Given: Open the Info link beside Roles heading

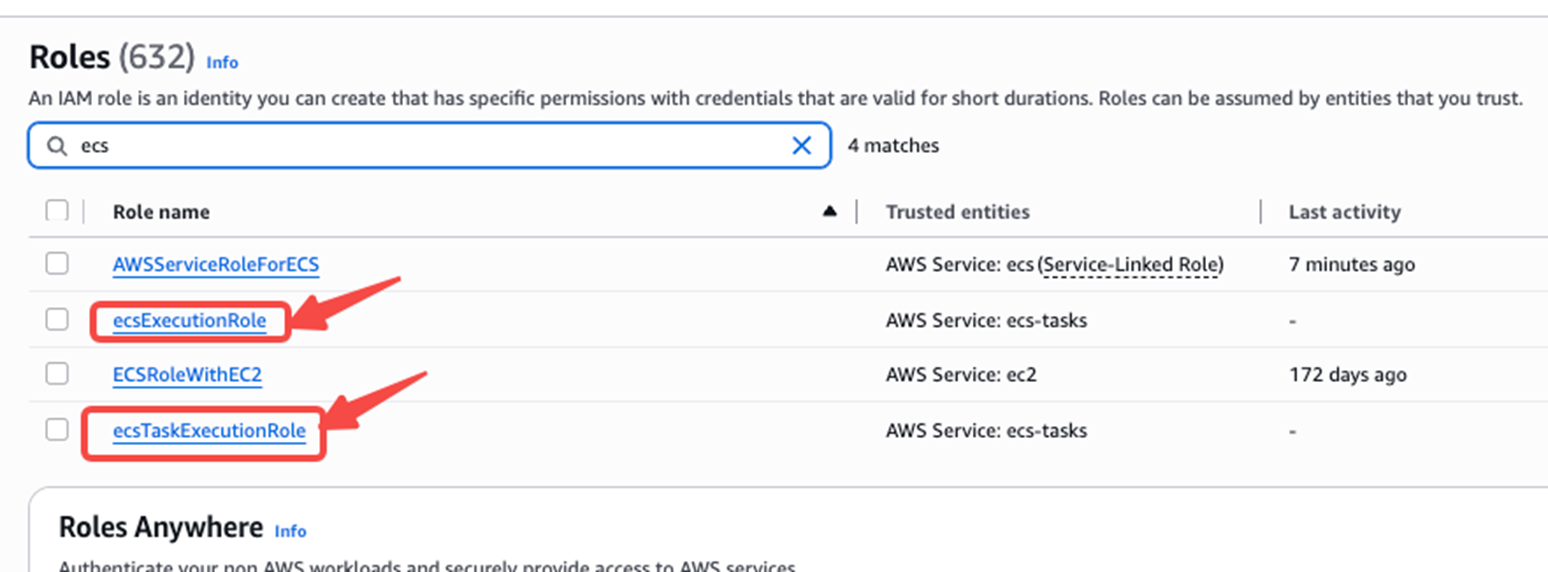Looking at the screenshot, I should 222,62.
